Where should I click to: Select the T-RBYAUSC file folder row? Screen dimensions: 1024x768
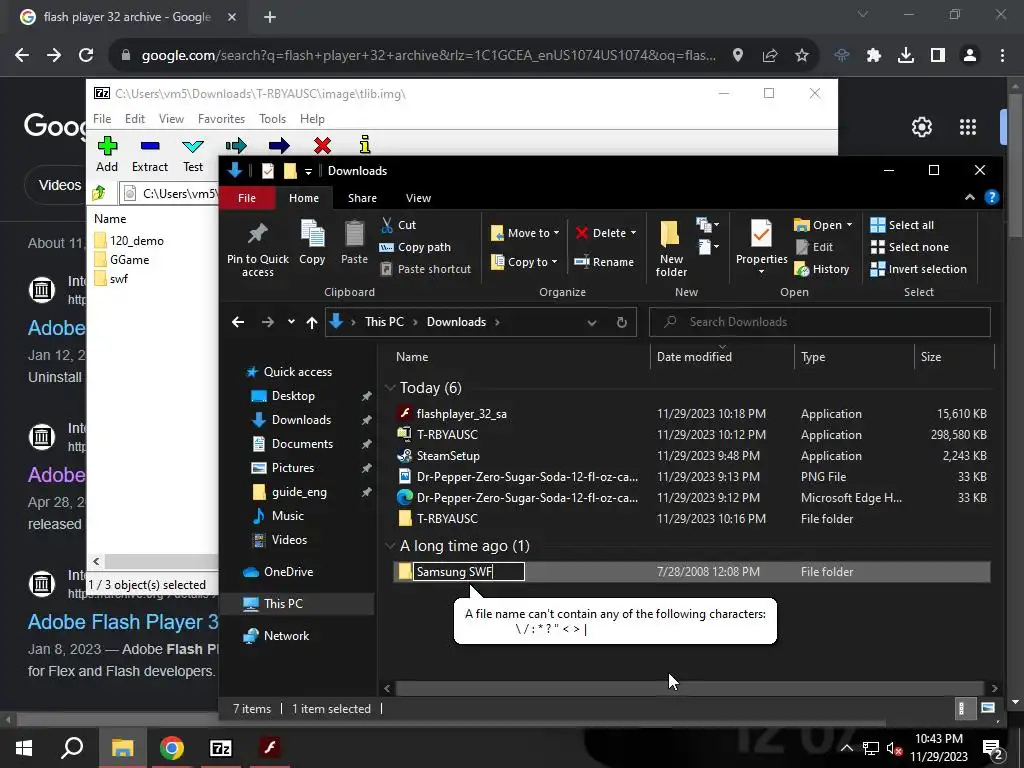tap(692, 519)
